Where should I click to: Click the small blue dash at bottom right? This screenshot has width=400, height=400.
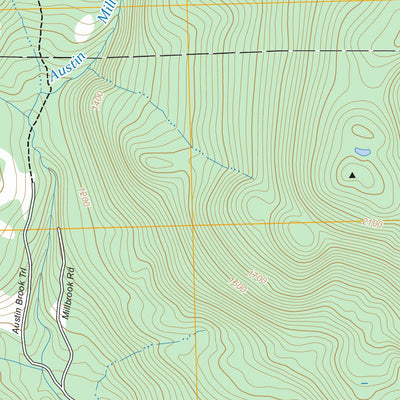(365, 384)
